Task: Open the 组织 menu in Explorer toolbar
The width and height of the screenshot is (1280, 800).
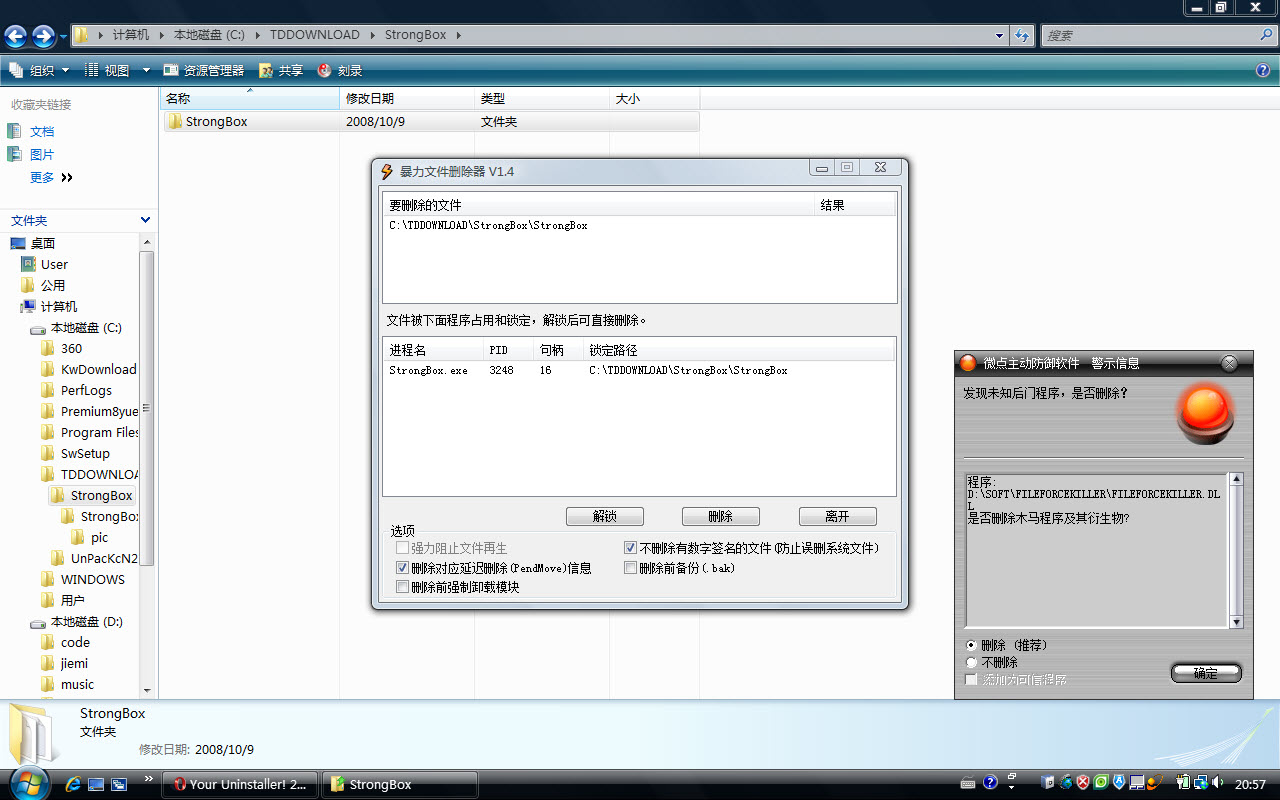Action: [40, 70]
